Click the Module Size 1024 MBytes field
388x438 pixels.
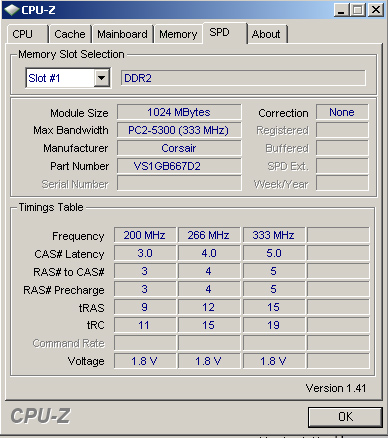(x=179, y=112)
